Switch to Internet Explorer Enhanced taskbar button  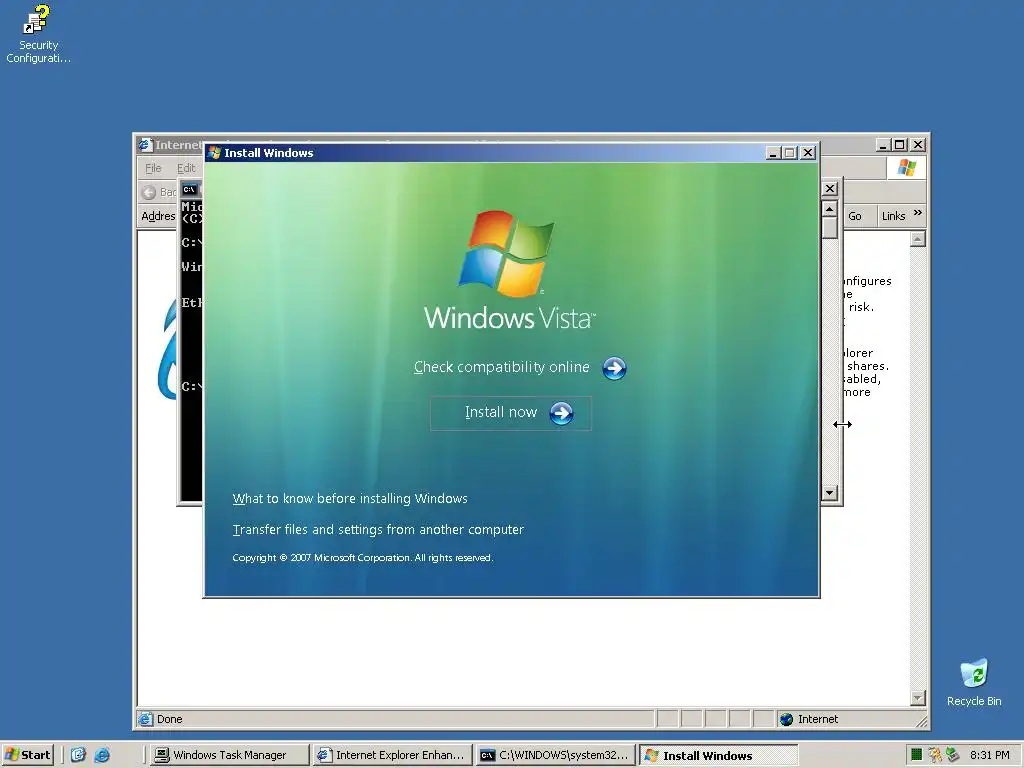pyautogui.click(x=391, y=755)
